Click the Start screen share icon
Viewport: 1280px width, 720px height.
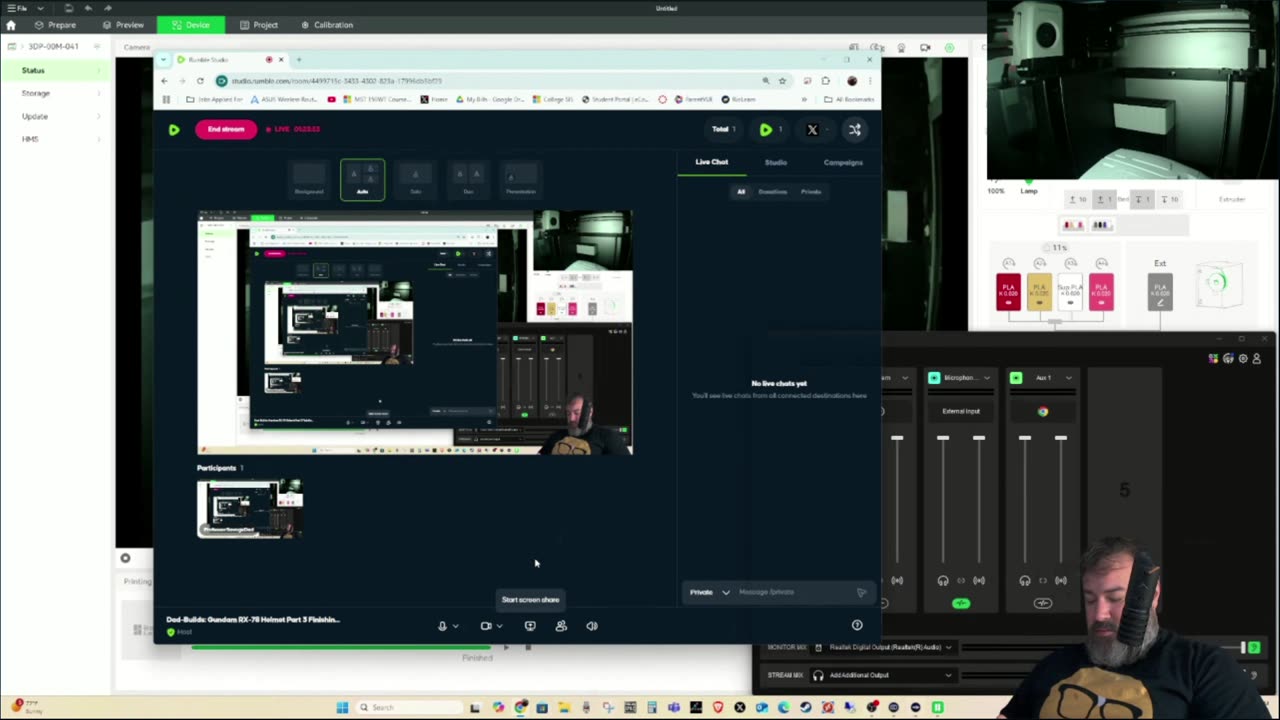click(x=530, y=626)
